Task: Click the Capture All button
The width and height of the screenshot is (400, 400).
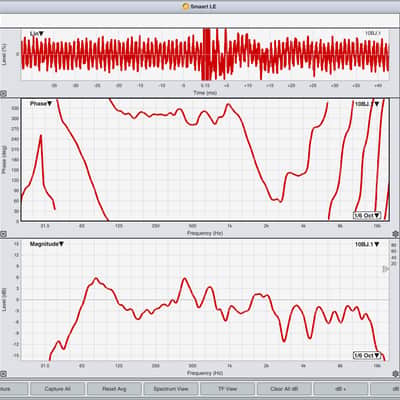Action: point(57,389)
